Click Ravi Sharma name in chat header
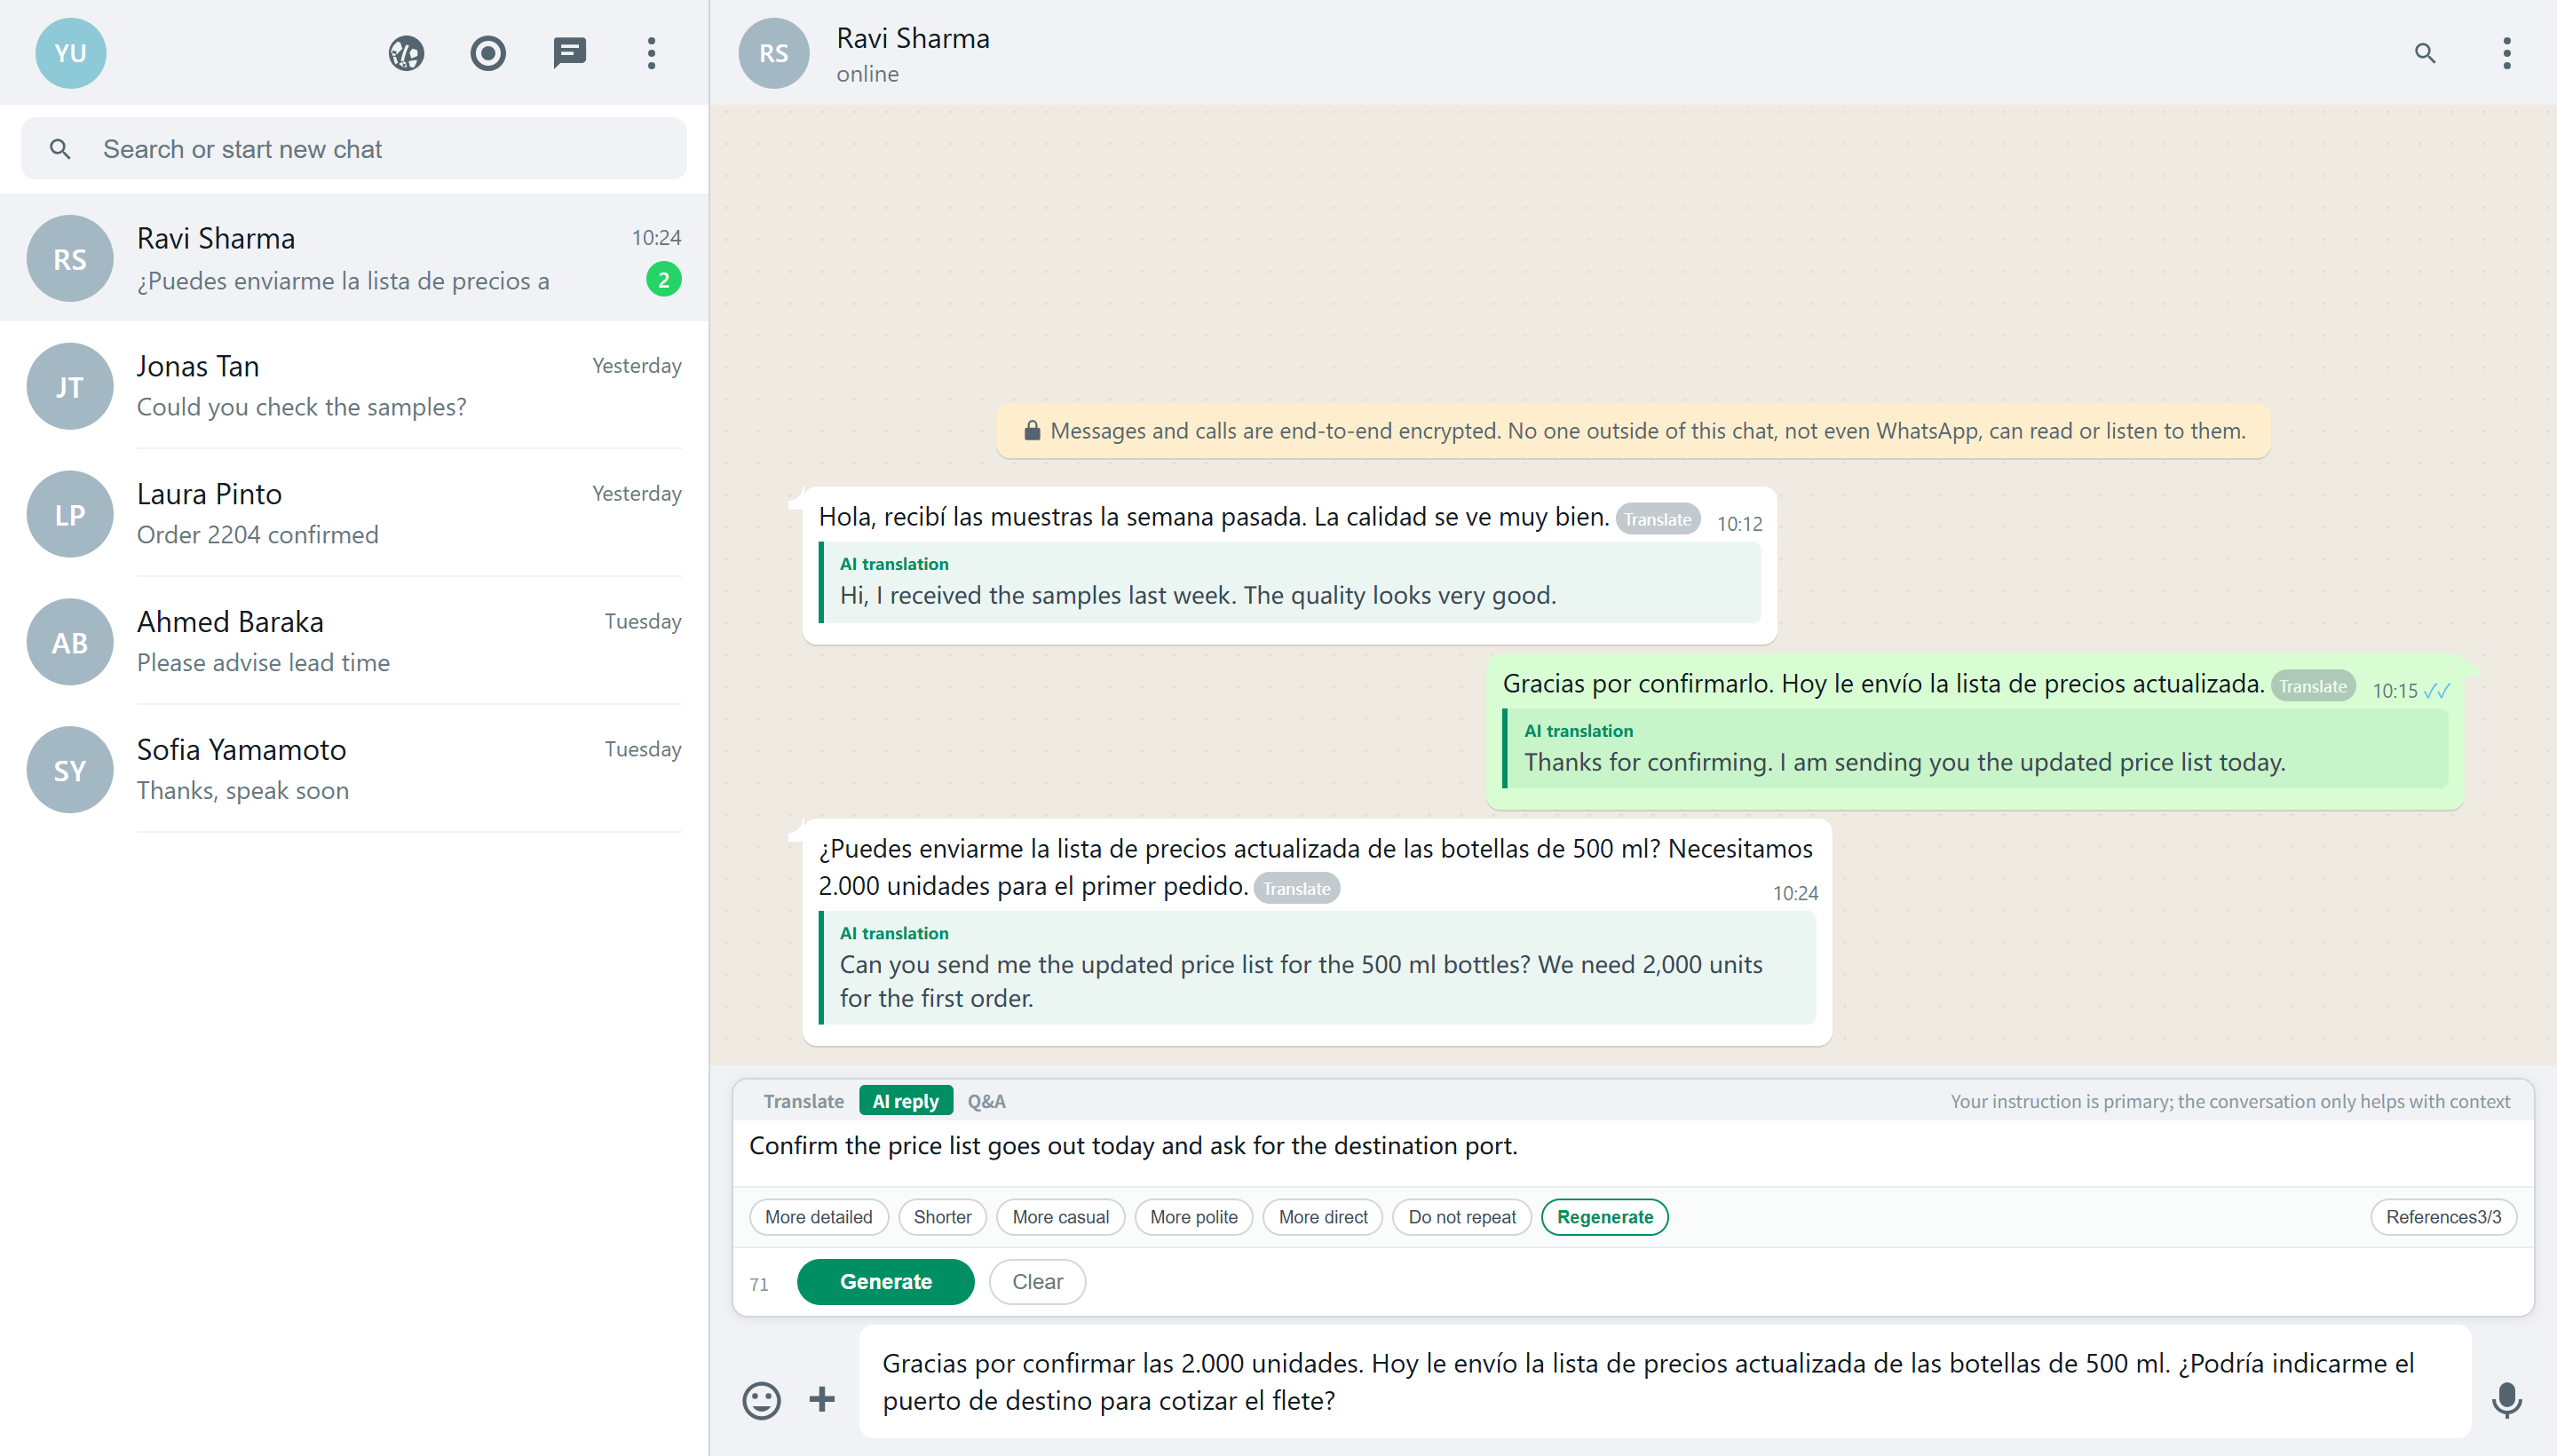Viewport: 2557px width, 1456px height. (x=912, y=38)
